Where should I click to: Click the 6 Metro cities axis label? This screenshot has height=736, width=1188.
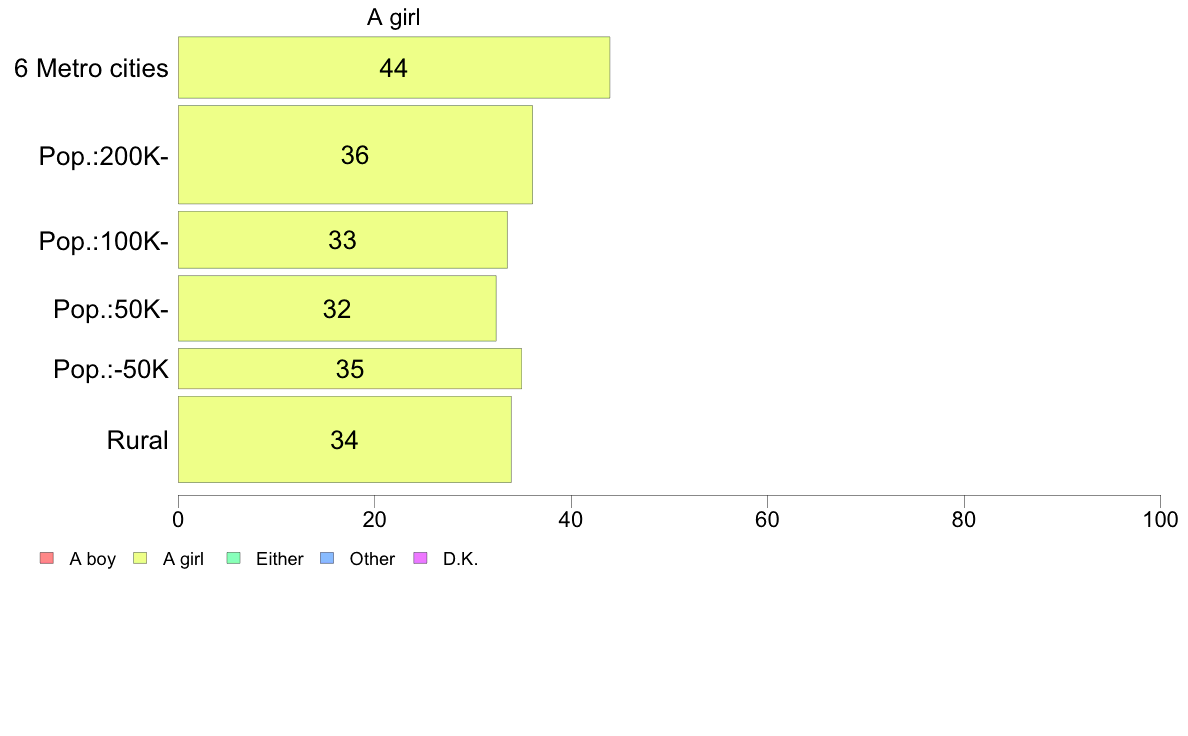[91, 68]
